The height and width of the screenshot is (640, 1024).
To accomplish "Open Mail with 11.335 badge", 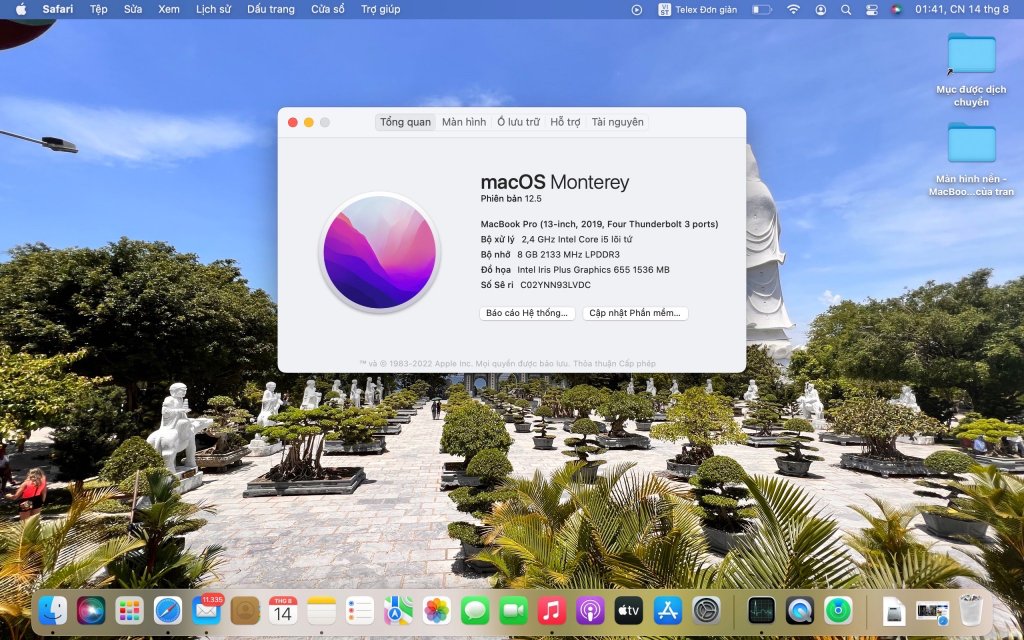I will [206, 611].
